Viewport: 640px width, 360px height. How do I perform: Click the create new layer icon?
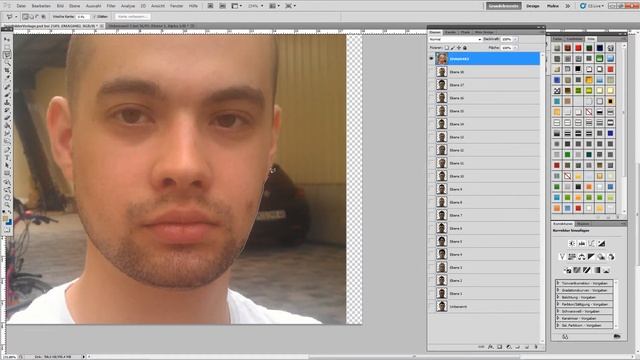[527, 347]
